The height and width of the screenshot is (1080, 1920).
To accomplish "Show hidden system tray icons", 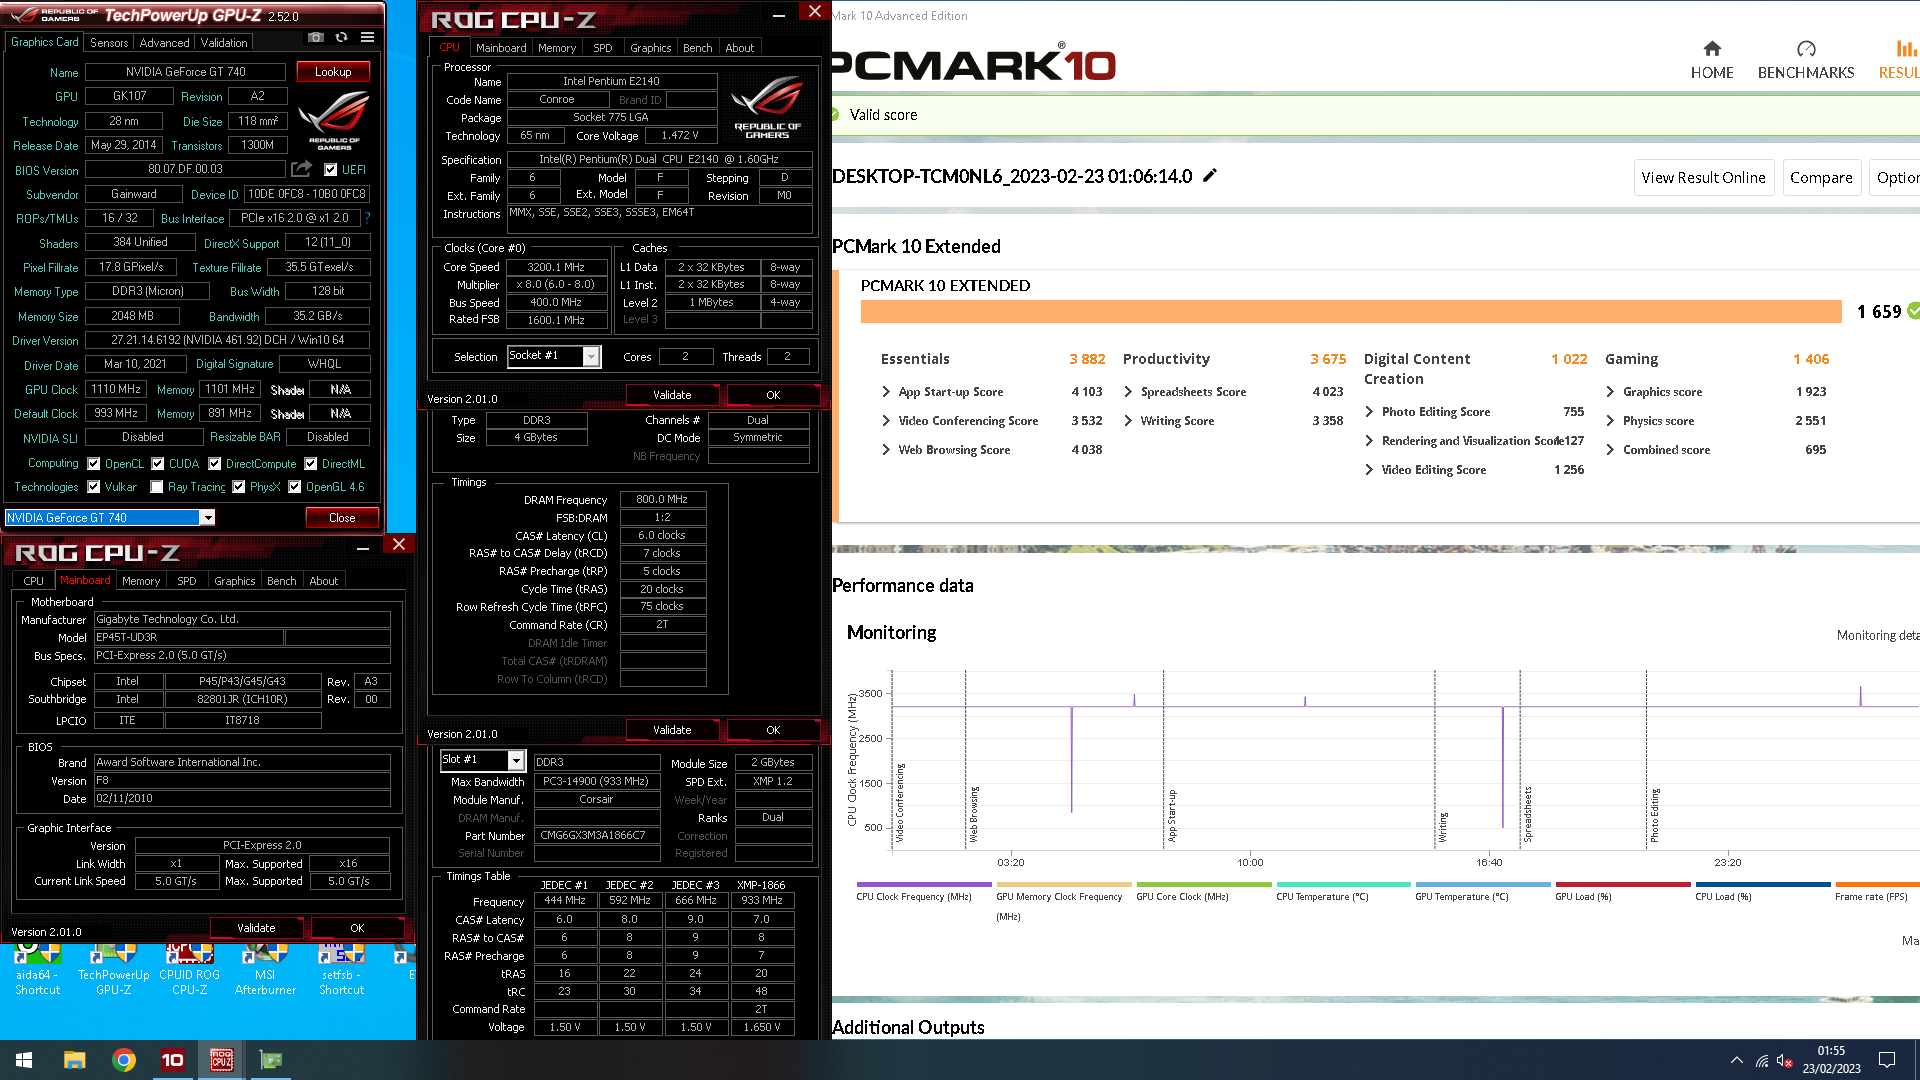I will point(1737,1060).
